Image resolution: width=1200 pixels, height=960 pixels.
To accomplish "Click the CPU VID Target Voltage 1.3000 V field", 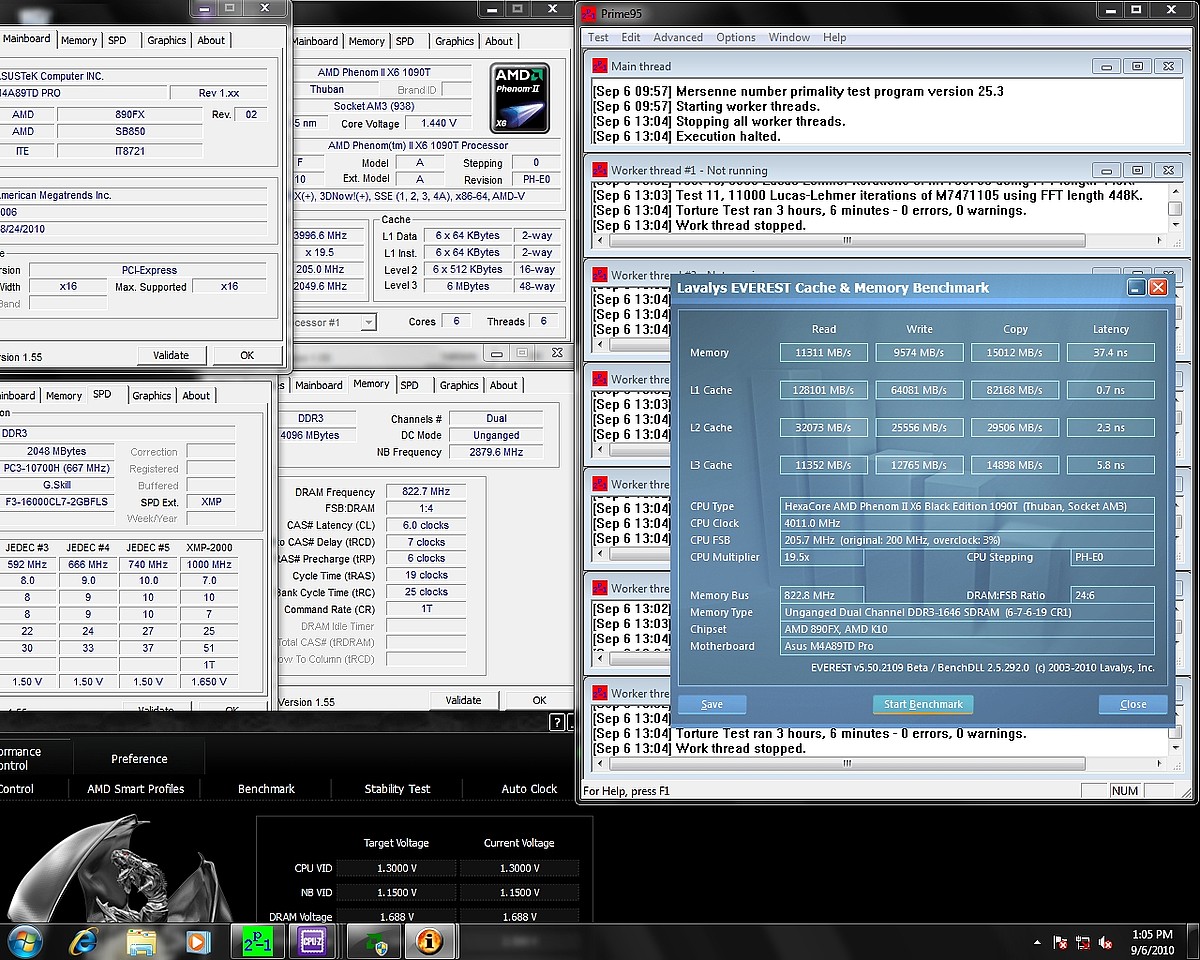I will (x=397, y=868).
